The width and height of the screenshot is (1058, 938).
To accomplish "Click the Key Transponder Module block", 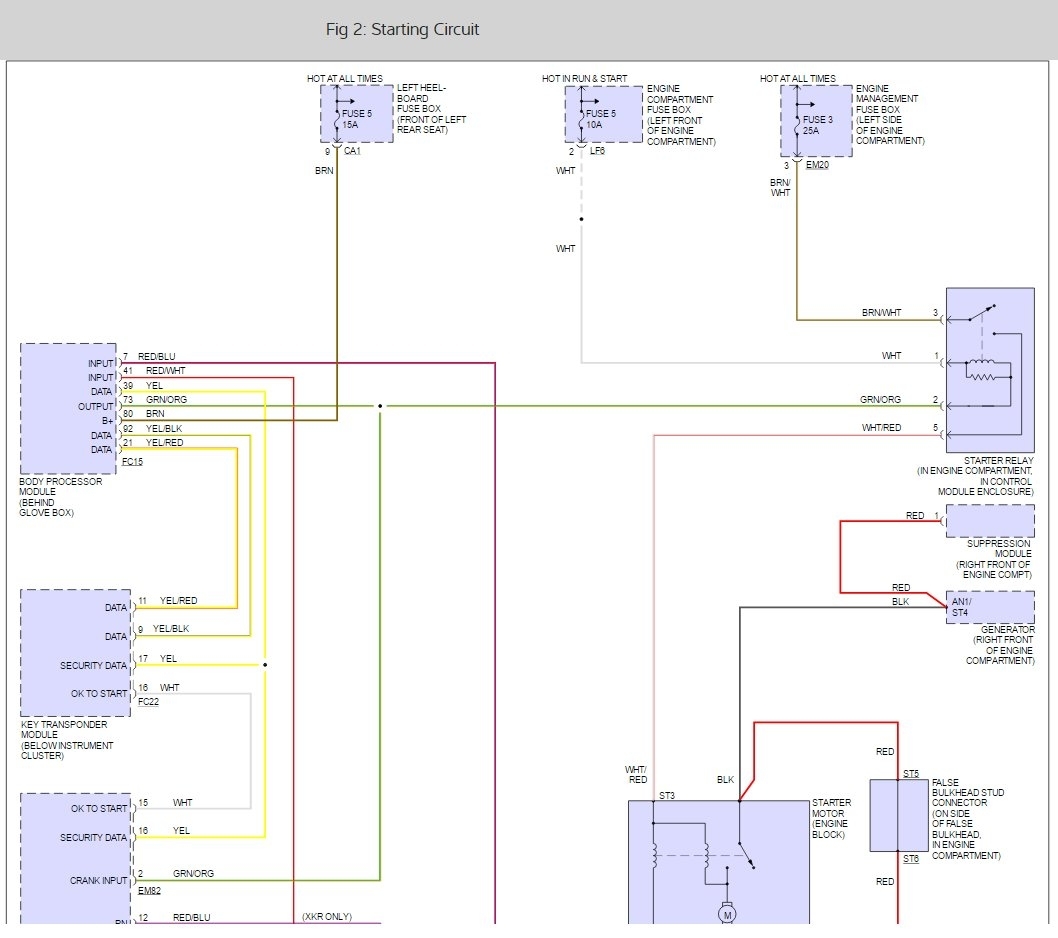I will (76, 653).
